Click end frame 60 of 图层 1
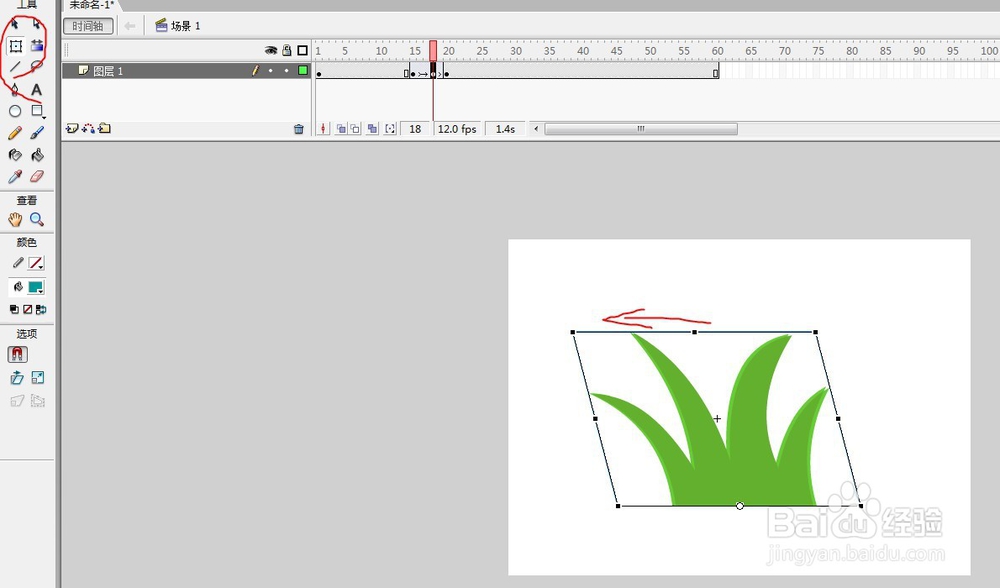This screenshot has height=588, width=1000. coord(716,71)
